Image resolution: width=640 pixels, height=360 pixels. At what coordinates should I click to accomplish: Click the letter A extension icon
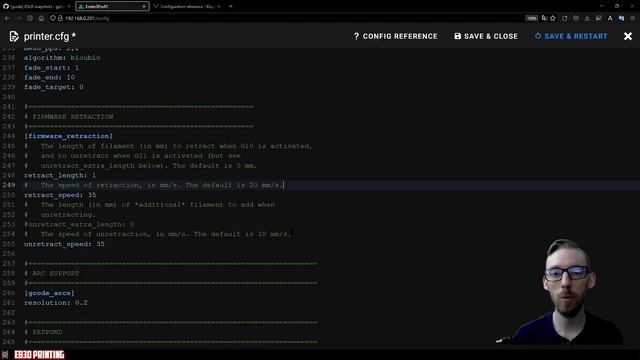610,18
